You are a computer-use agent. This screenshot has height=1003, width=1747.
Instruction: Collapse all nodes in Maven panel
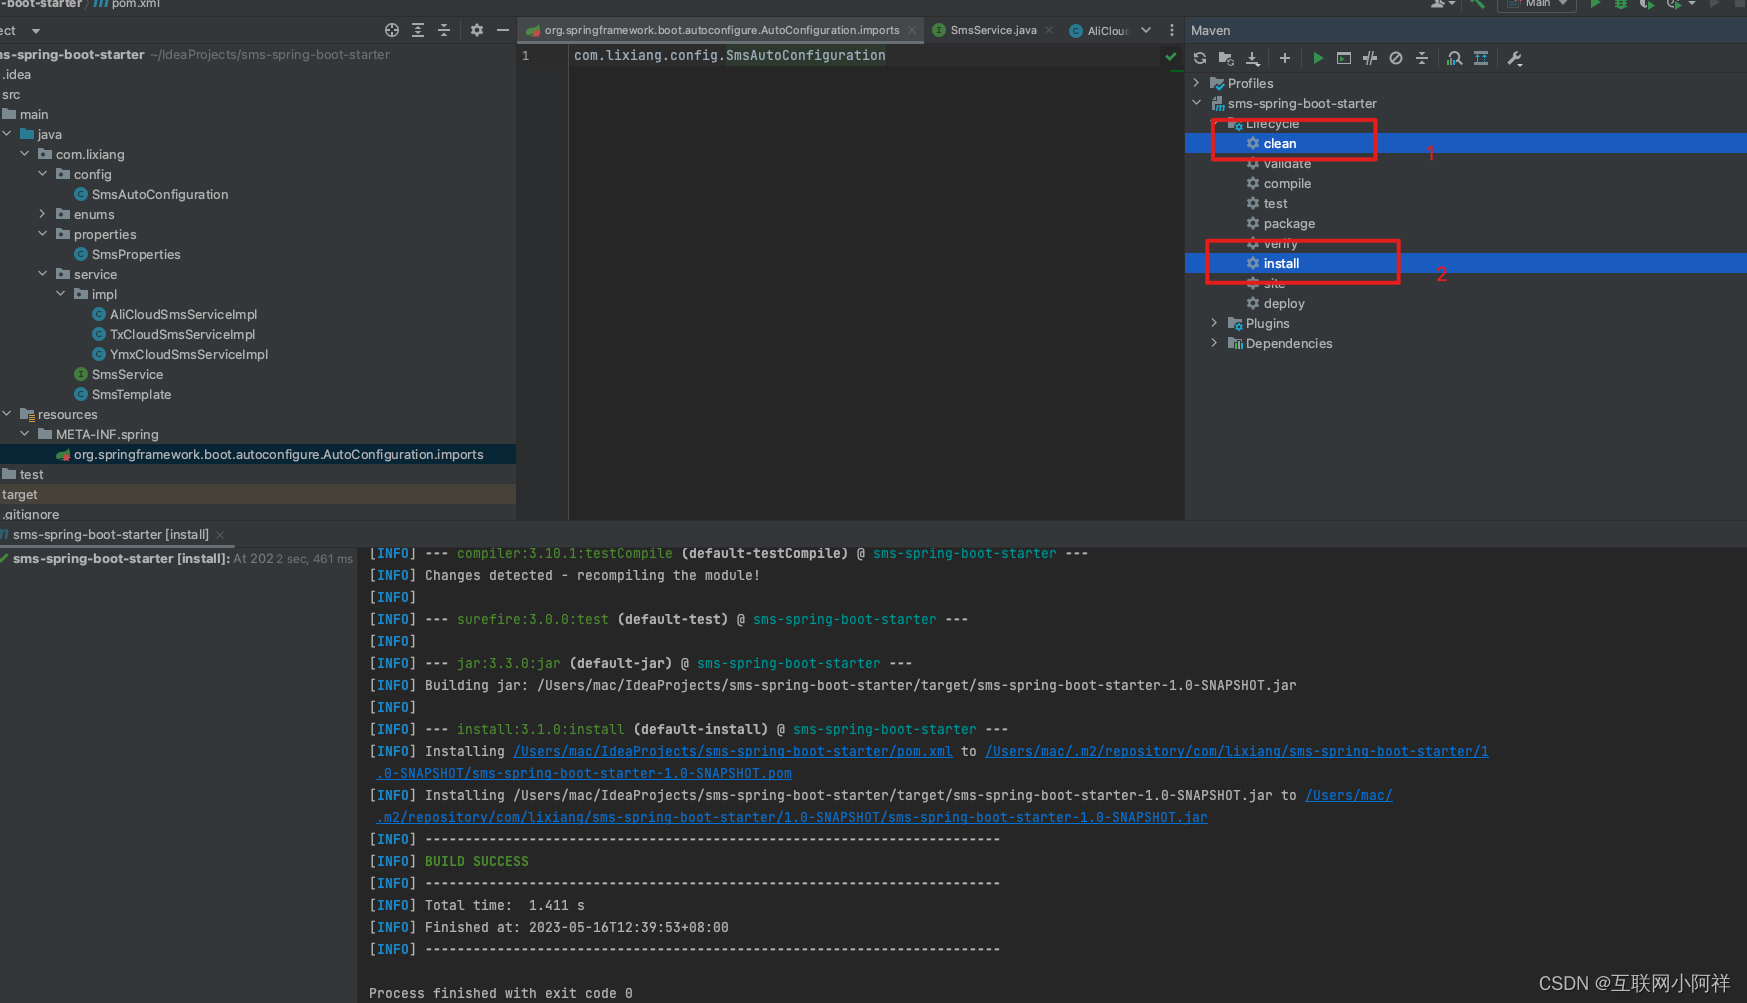click(x=1422, y=58)
